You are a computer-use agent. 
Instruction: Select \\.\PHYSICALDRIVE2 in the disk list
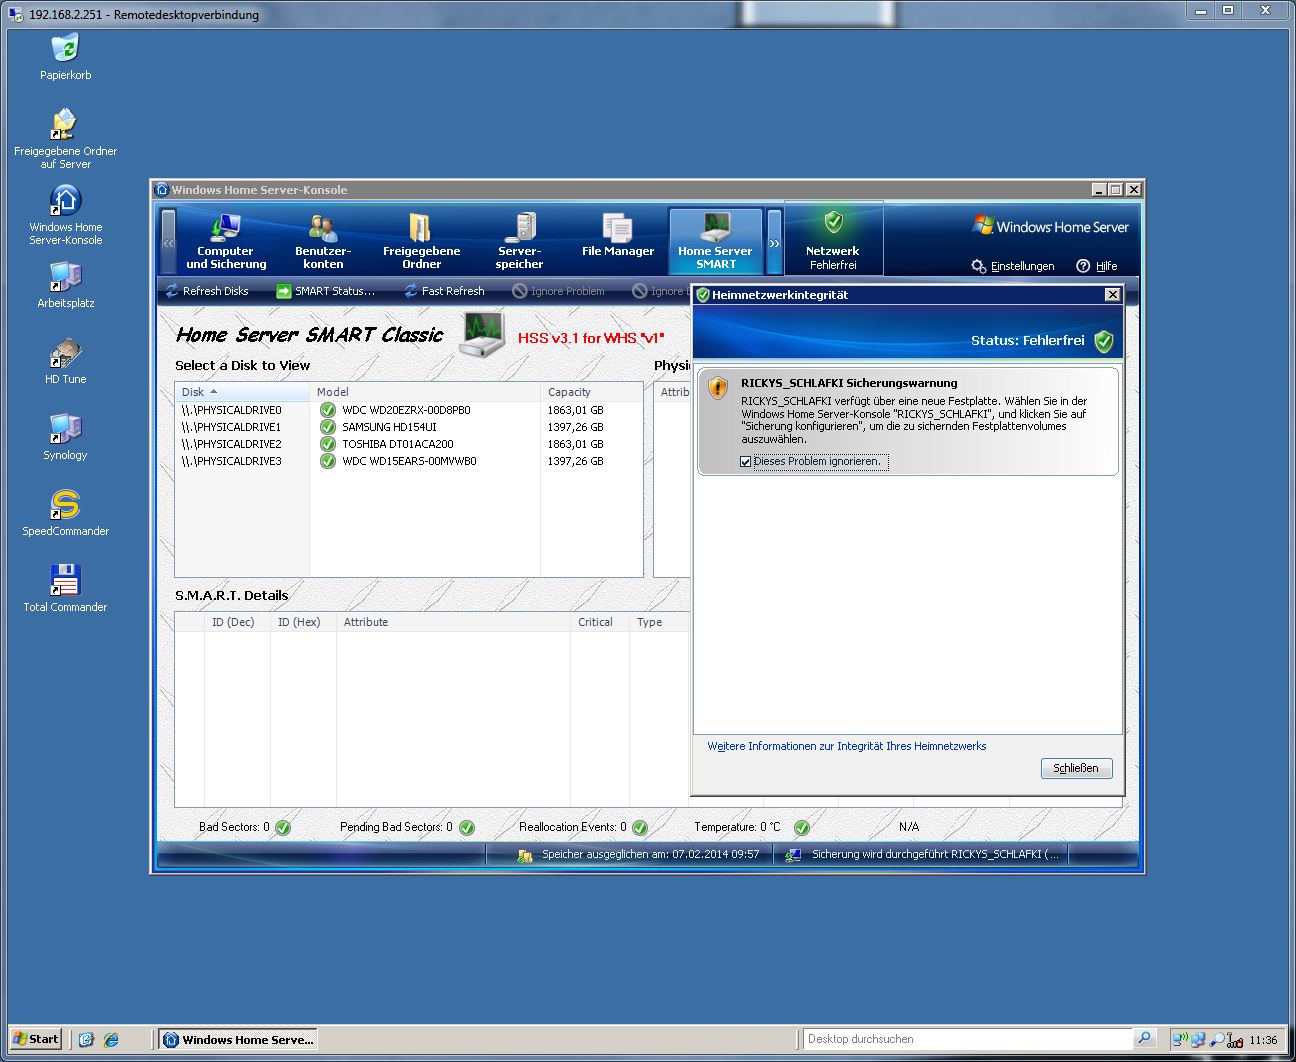click(x=232, y=444)
